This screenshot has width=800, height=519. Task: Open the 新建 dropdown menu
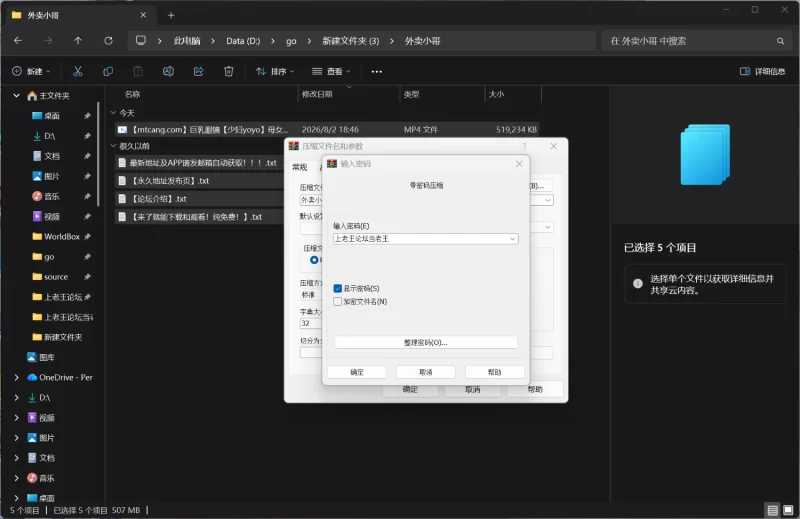pyautogui.click(x=31, y=71)
